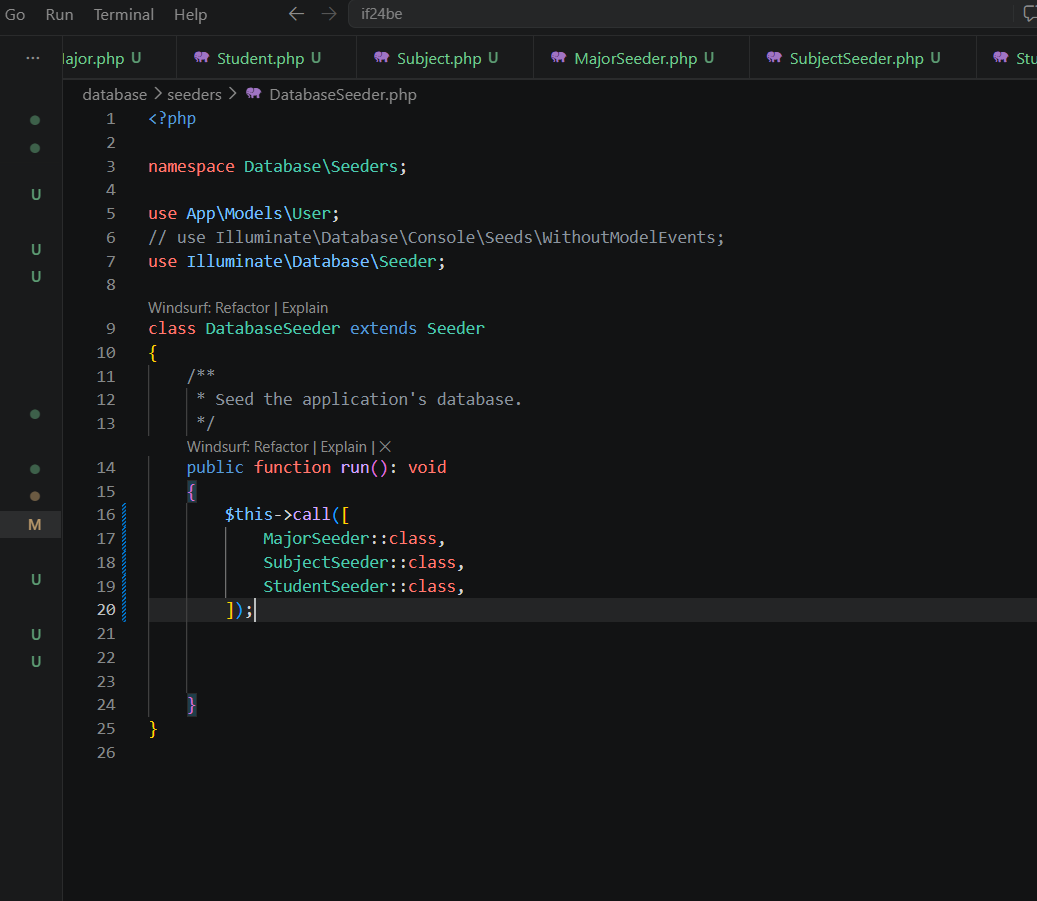The height and width of the screenshot is (901, 1037).
Task: Click the MajorSeeder::class text on line 17
Action: 350,538
